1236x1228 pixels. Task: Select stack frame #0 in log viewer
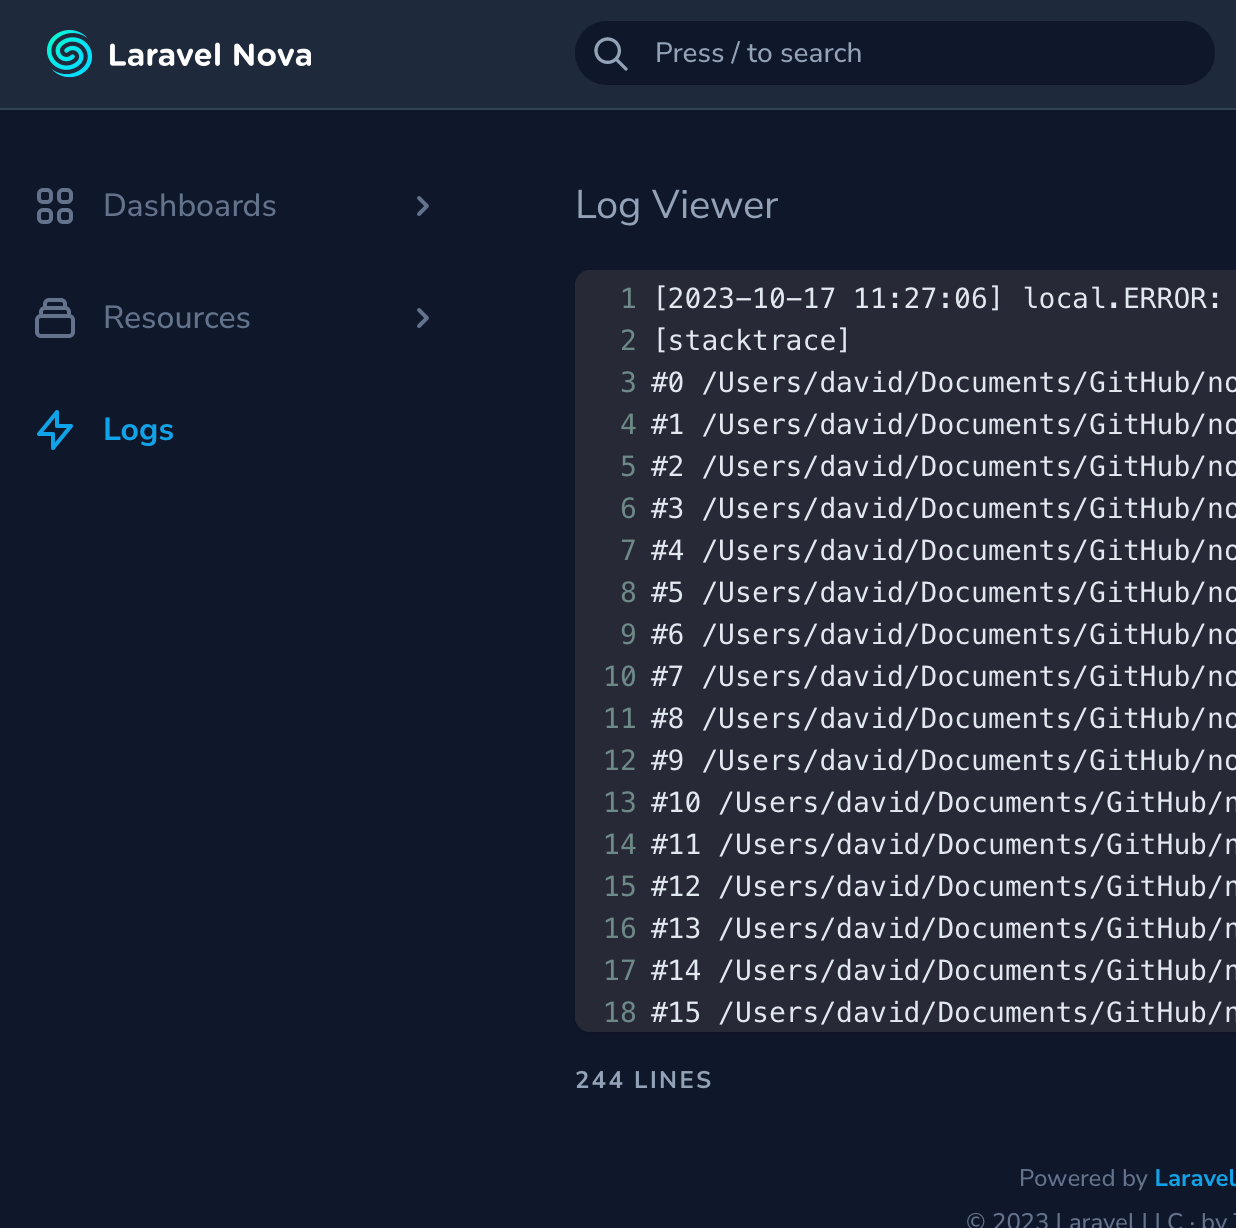(940, 383)
